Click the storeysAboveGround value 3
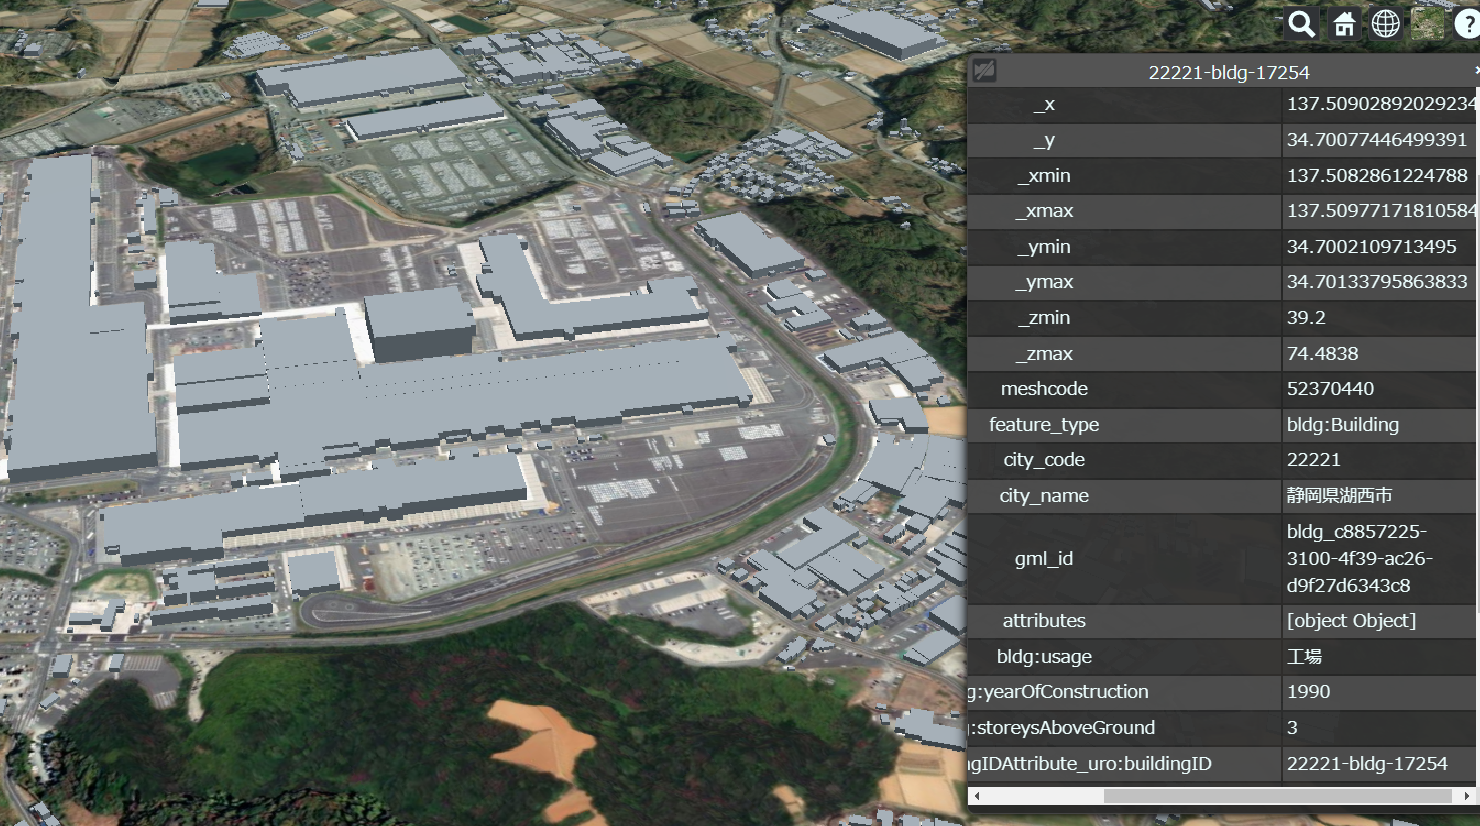The height and width of the screenshot is (826, 1480). pos(1292,728)
